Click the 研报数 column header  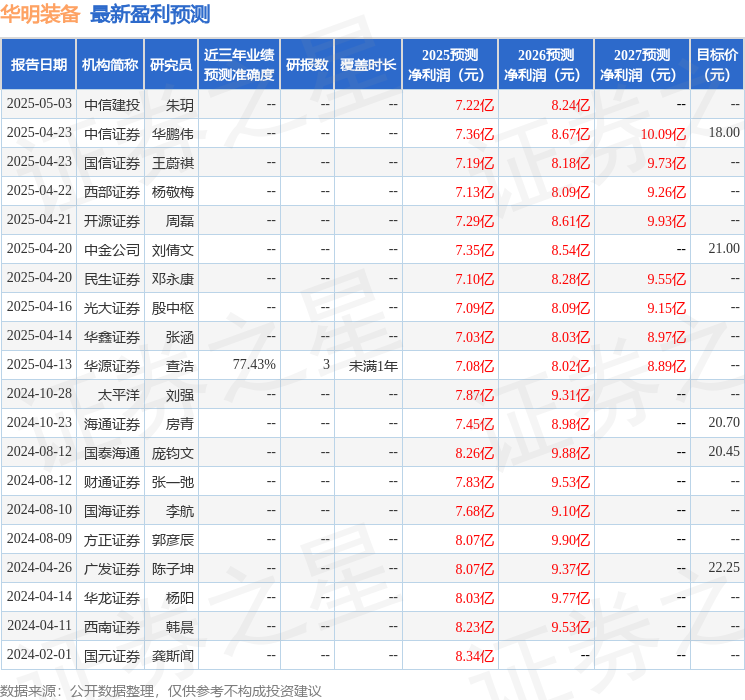coord(307,65)
